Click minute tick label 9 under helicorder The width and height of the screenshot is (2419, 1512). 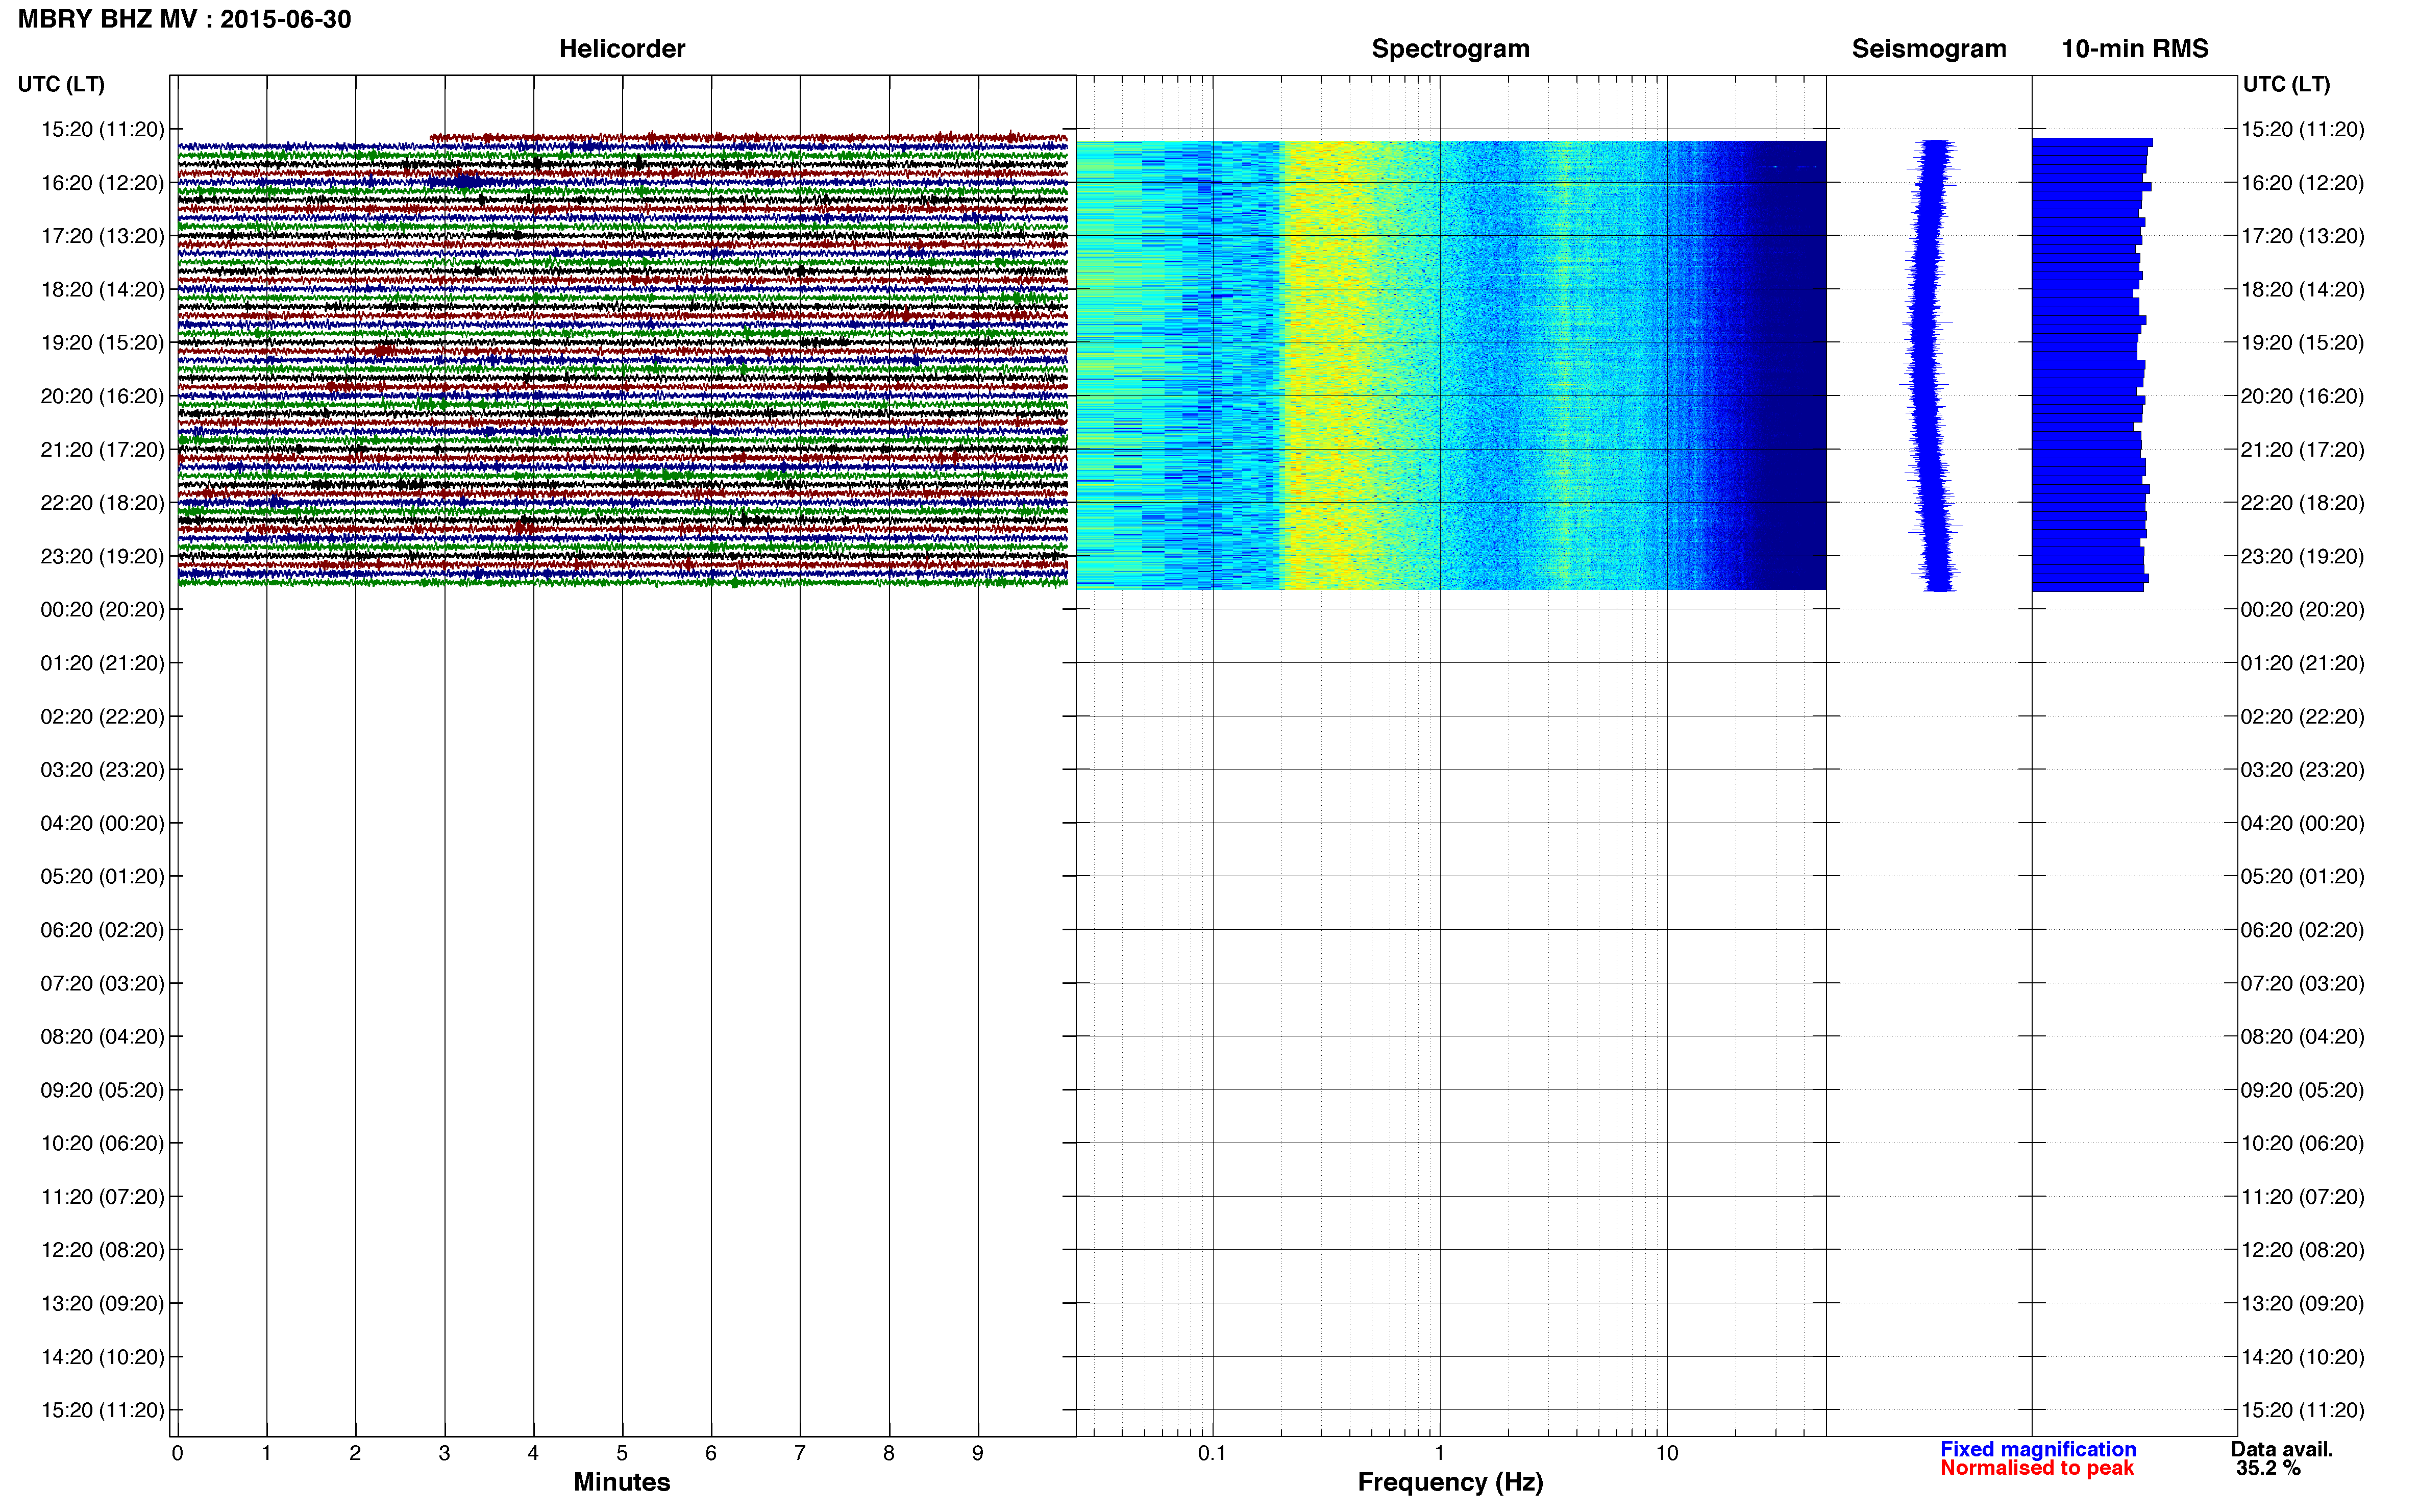978,1454
